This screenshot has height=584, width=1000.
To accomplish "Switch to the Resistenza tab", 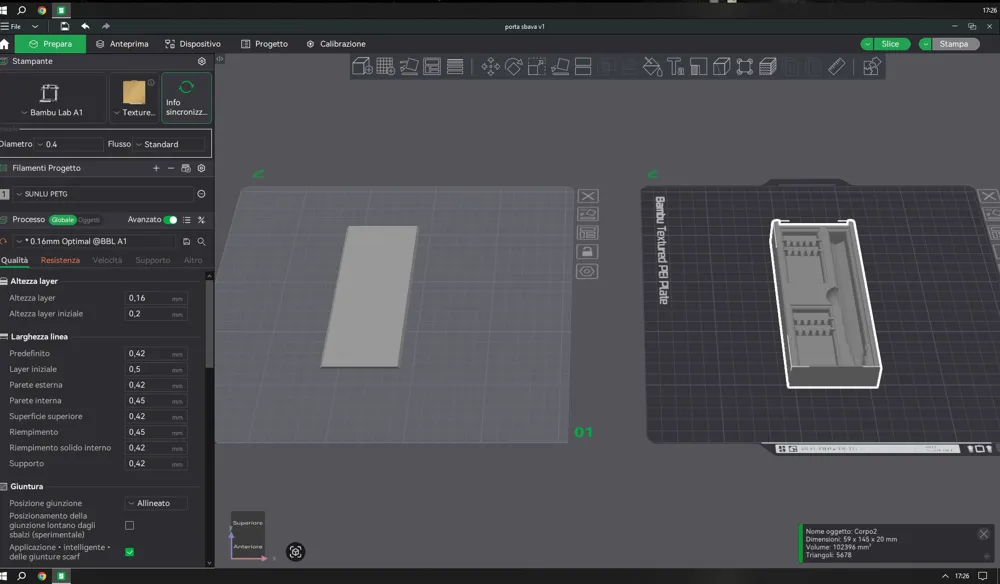I will pos(60,260).
